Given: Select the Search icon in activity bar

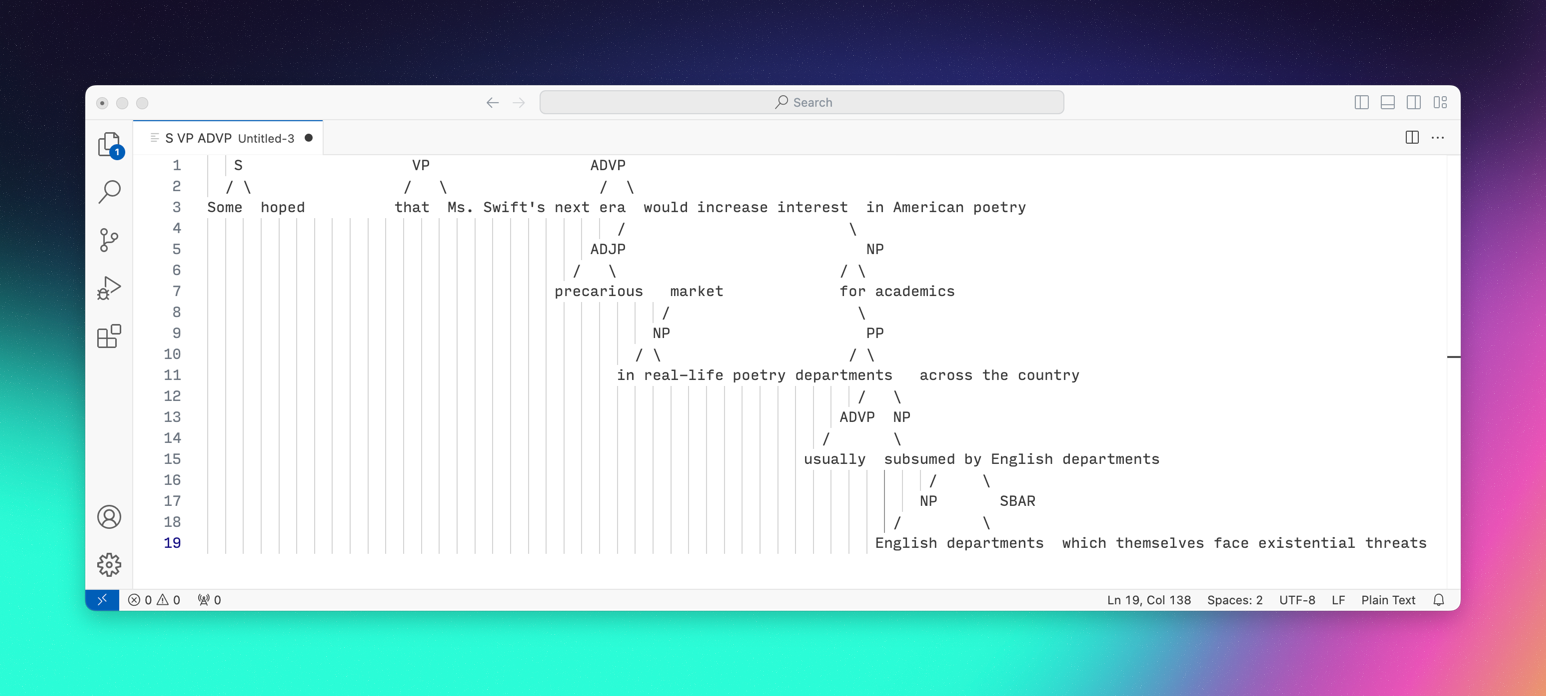Looking at the screenshot, I should [x=108, y=192].
